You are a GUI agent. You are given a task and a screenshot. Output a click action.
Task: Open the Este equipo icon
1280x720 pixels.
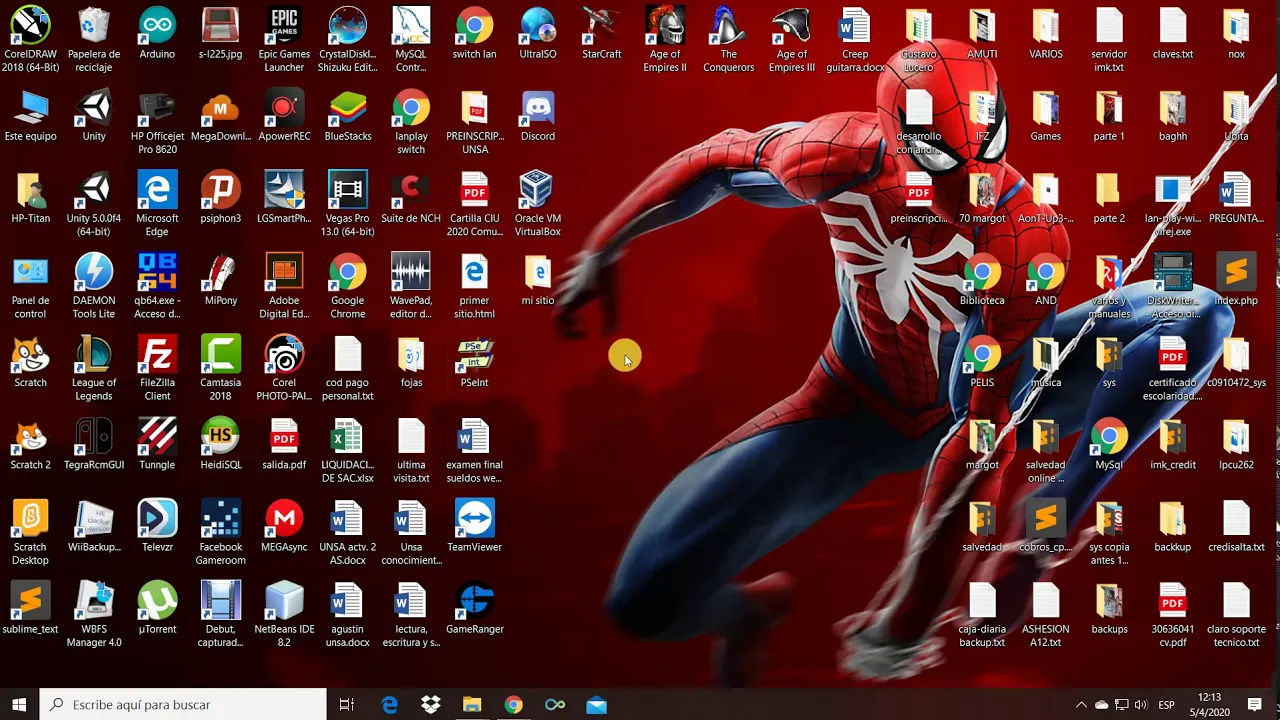tap(30, 115)
